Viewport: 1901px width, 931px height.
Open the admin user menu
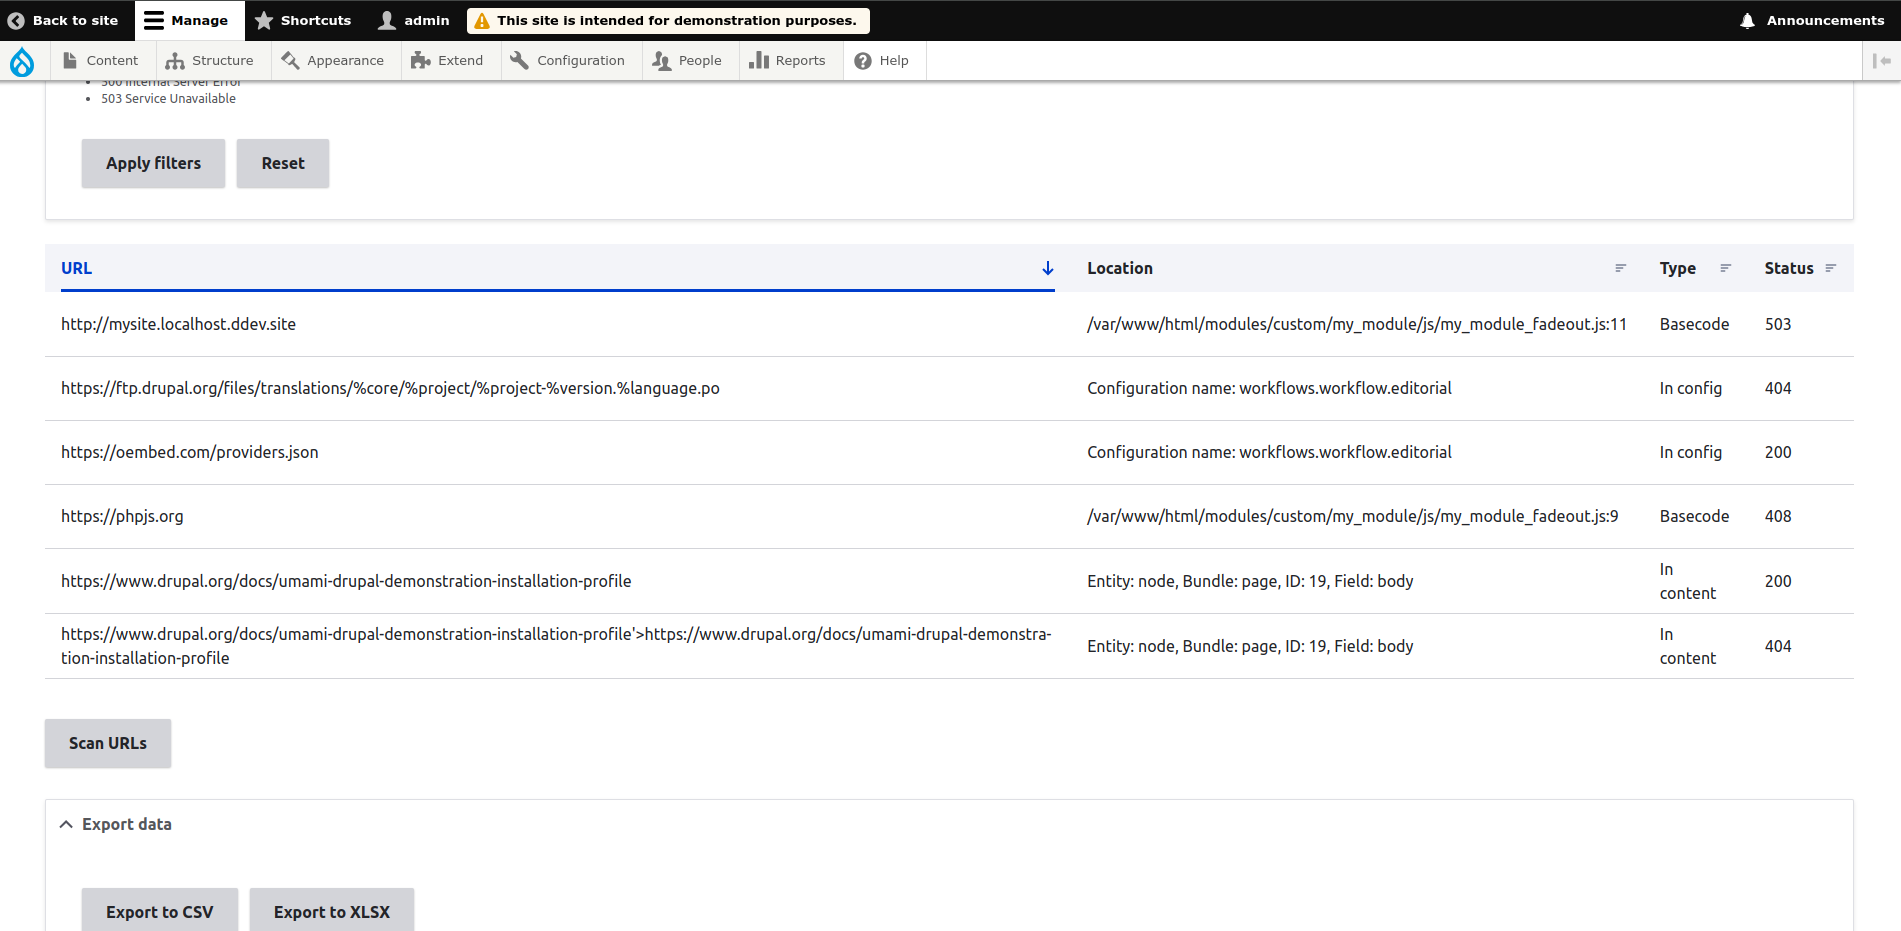pyautogui.click(x=414, y=20)
